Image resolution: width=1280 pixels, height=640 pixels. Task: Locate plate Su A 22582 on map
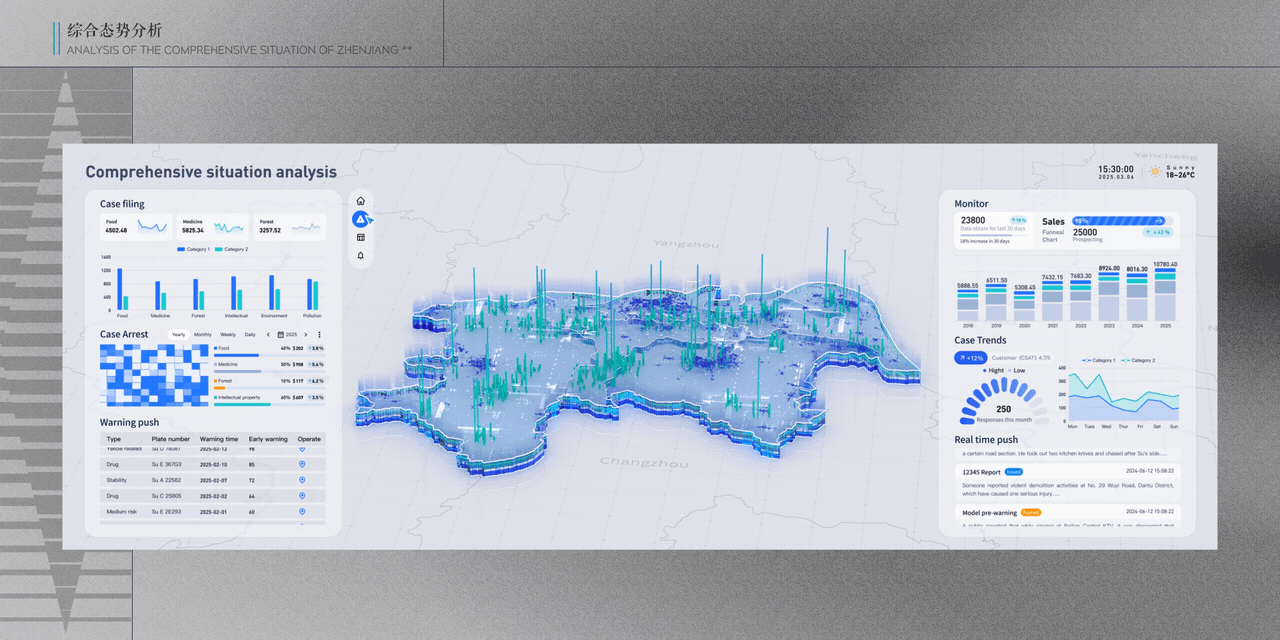(302, 480)
